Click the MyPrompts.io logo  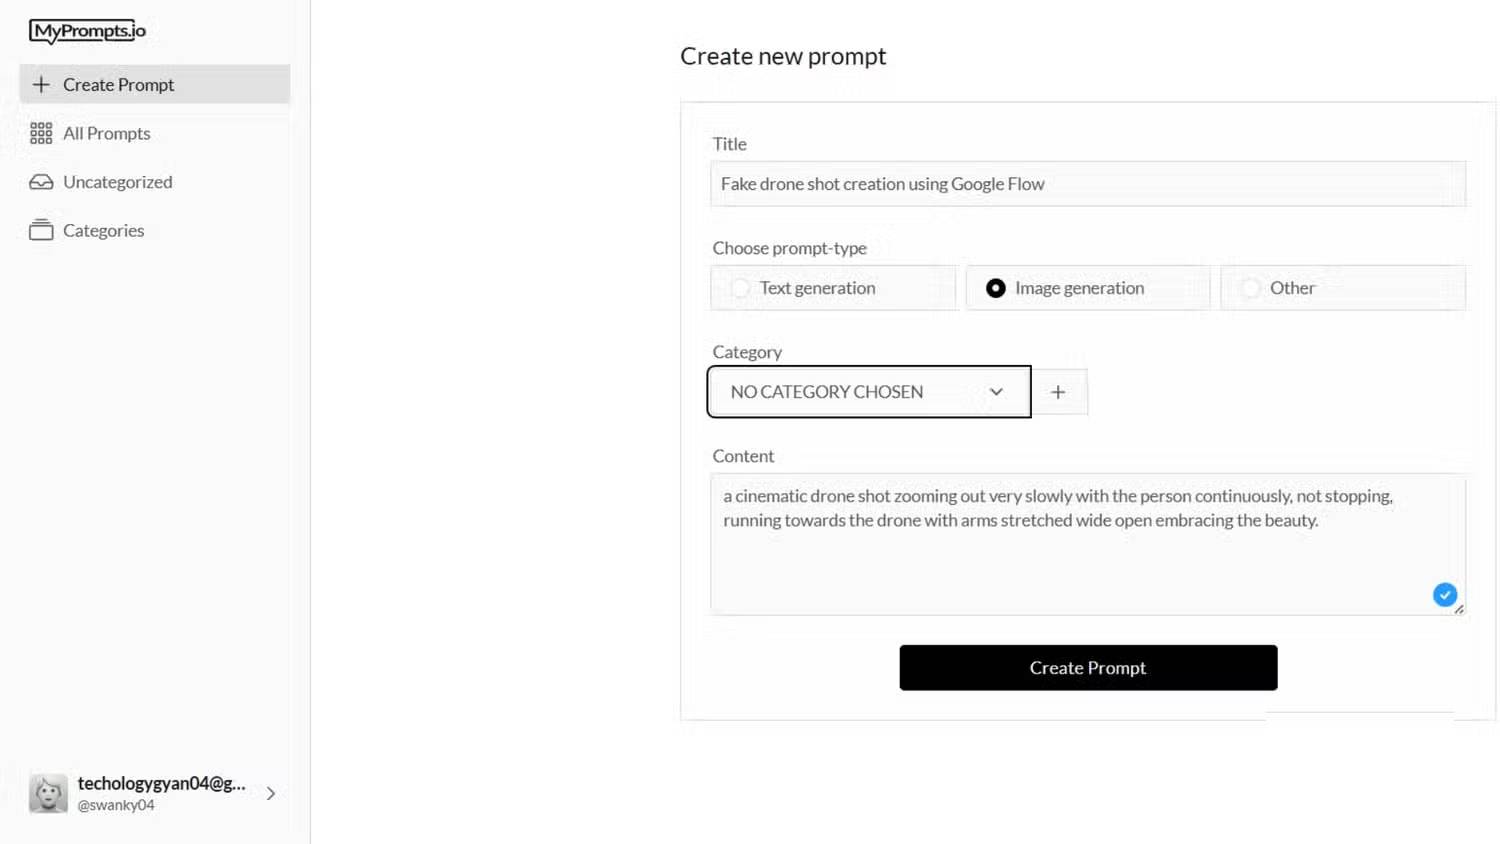[x=88, y=31]
